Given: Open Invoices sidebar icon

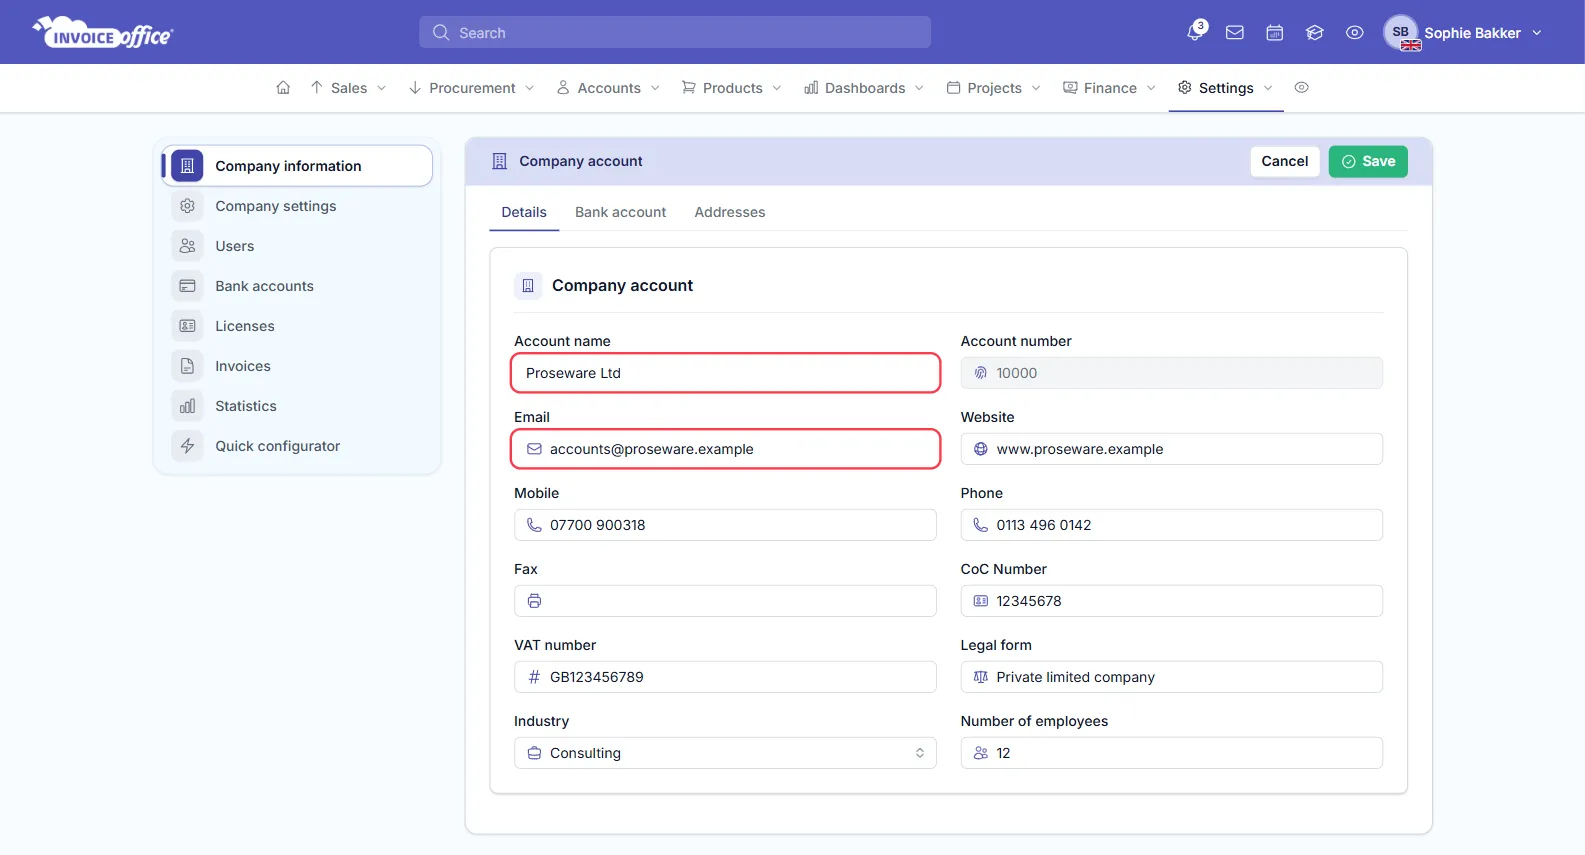Looking at the screenshot, I should point(187,366).
